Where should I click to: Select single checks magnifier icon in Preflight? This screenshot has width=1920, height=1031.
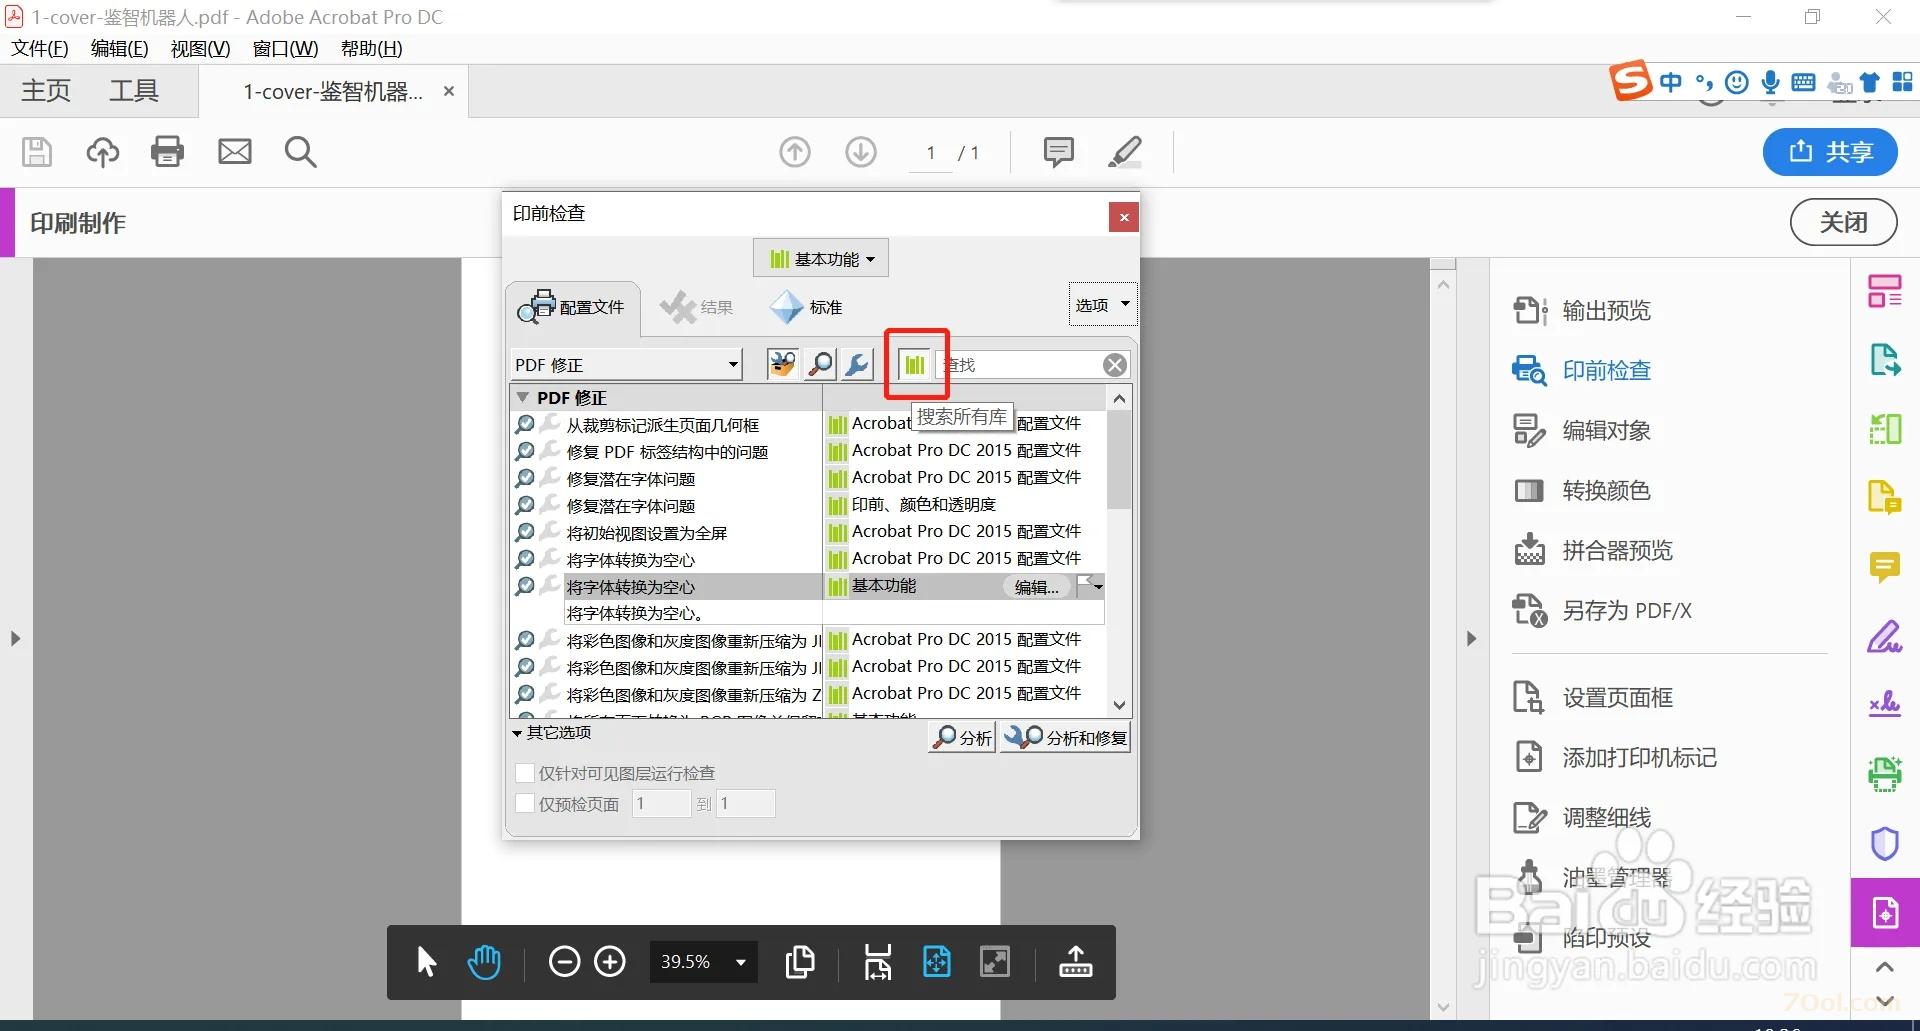821,364
